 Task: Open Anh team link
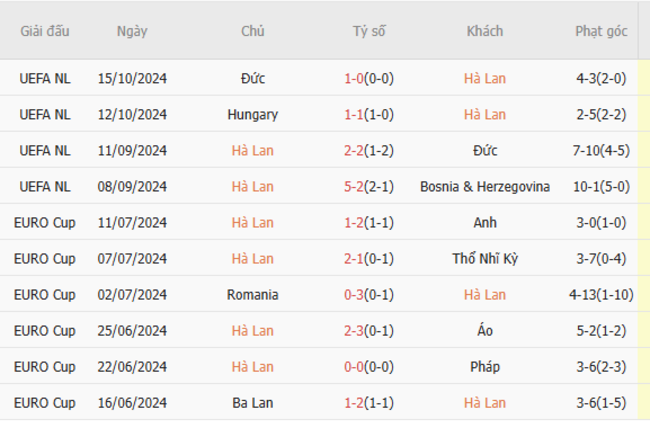(x=485, y=223)
